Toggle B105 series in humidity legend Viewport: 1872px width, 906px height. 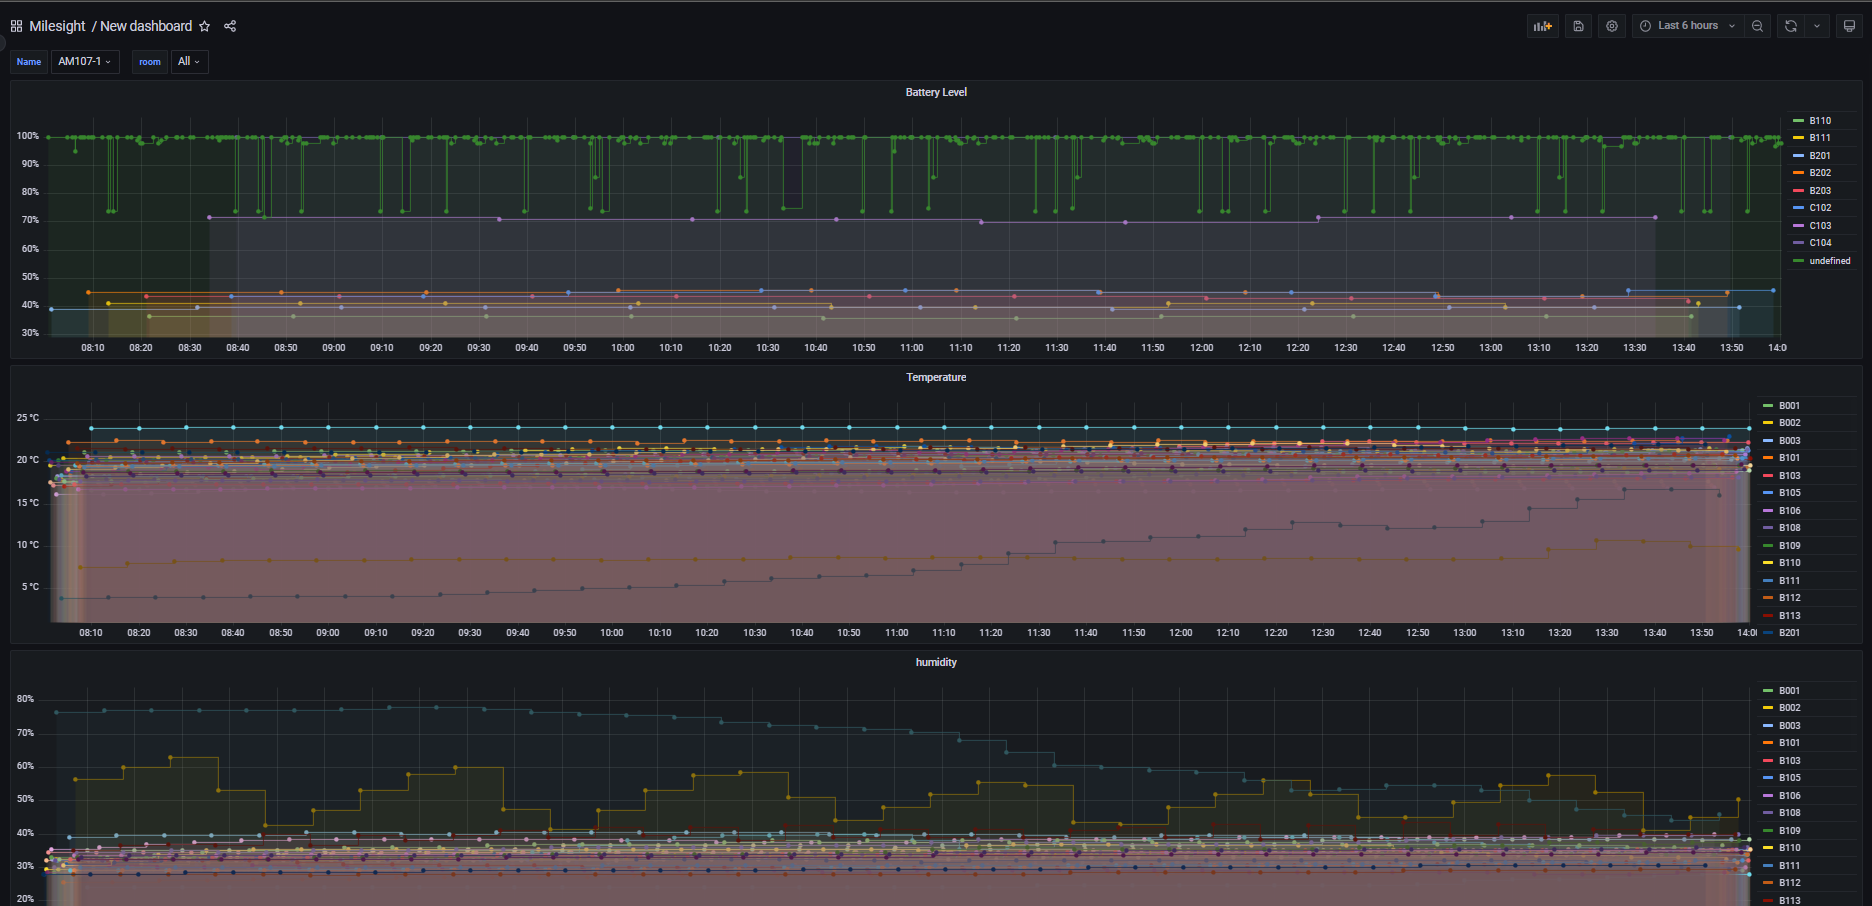pyautogui.click(x=1789, y=778)
